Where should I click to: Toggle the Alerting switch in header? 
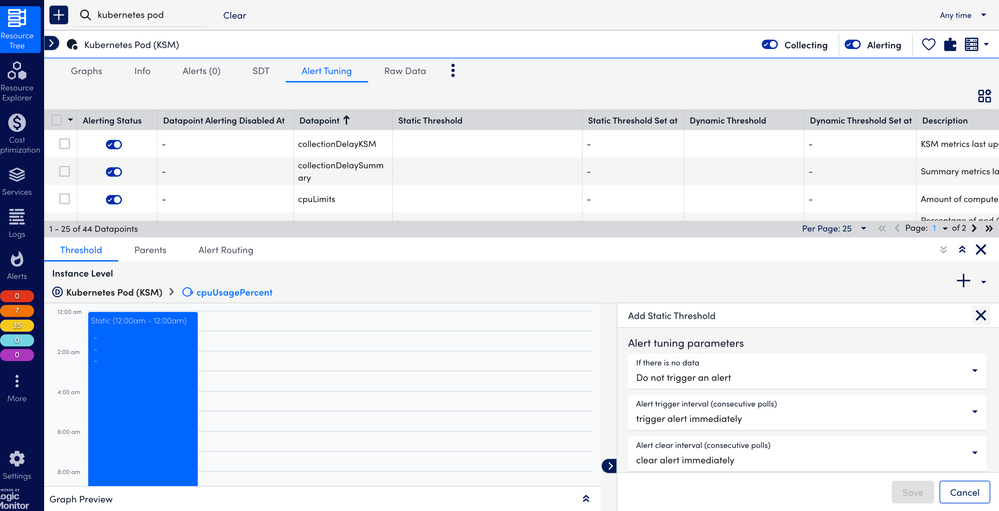coord(852,45)
